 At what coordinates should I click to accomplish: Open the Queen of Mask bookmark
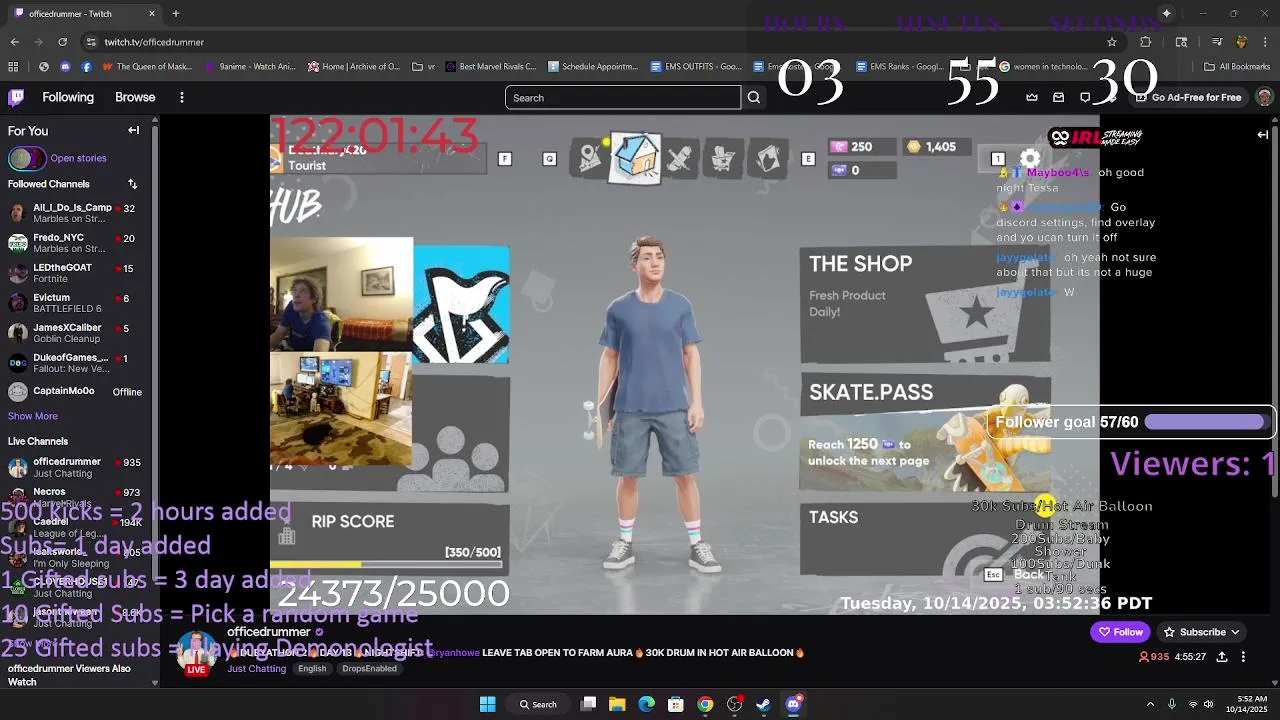[146, 67]
